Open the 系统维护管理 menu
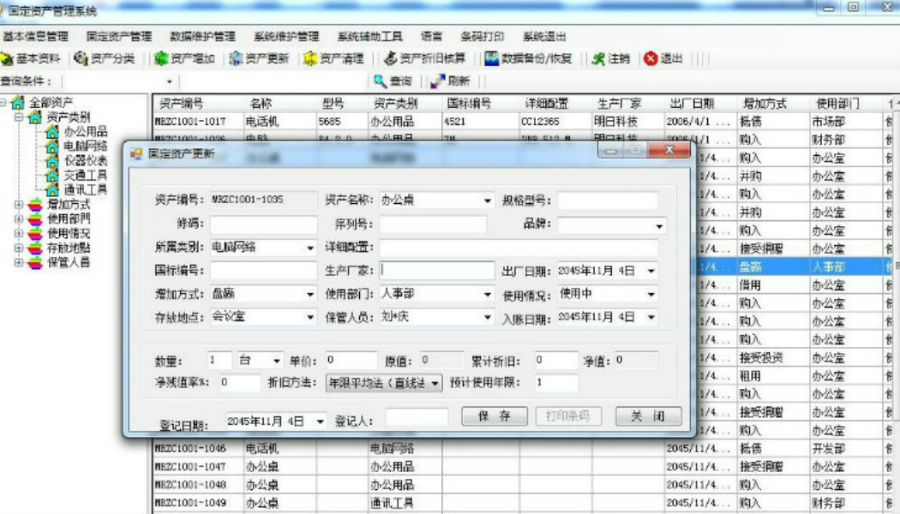The width and height of the screenshot is (900, 514). click(286, 36)
